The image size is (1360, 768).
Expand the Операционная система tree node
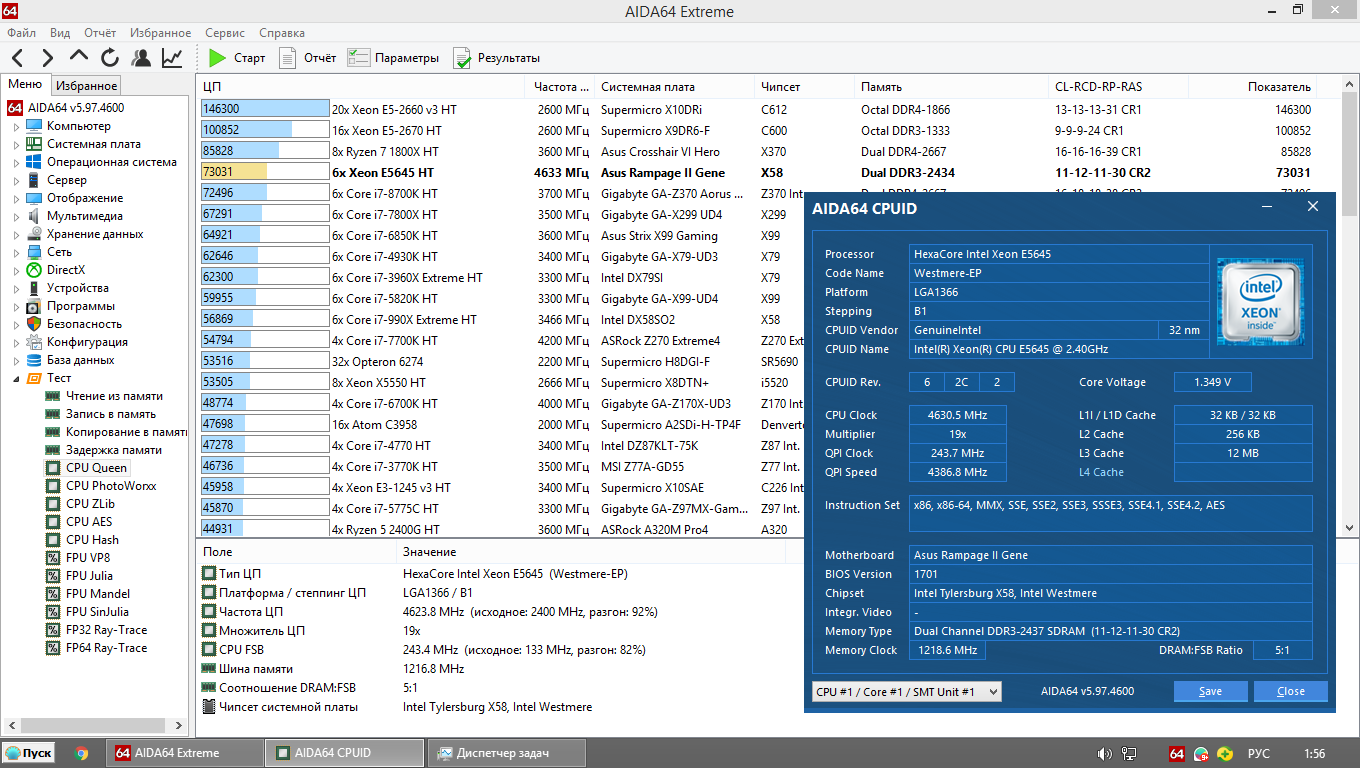point(16,163)
